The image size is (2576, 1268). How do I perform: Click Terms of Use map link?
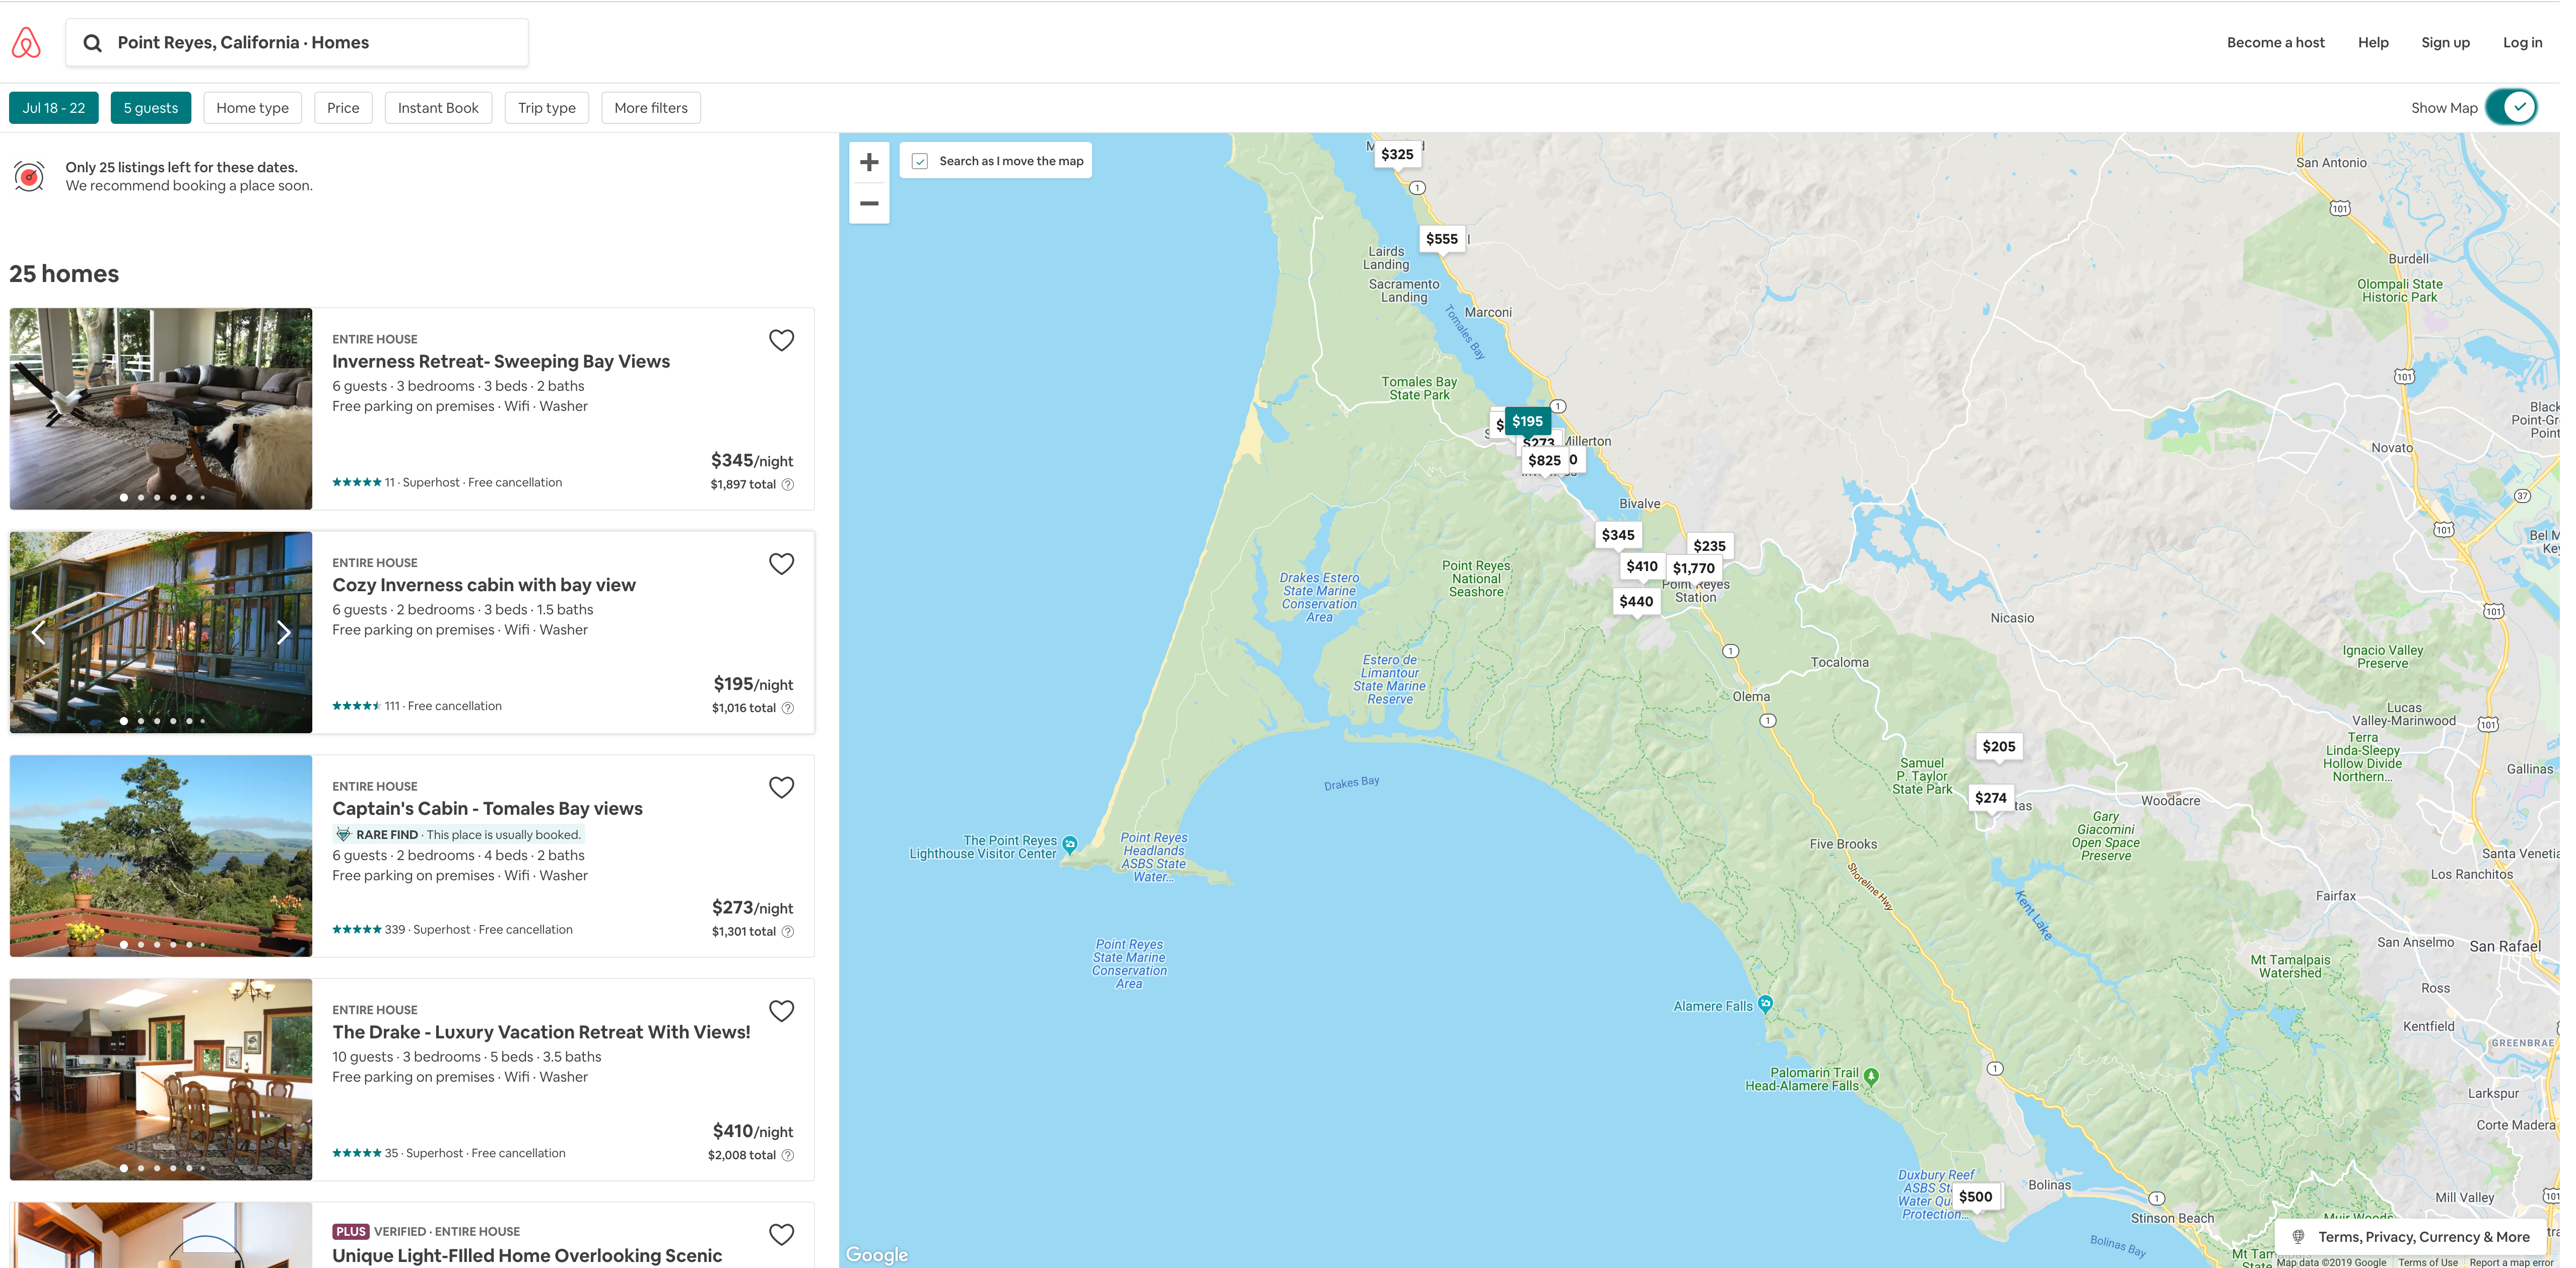(x=2428, y=1263)
